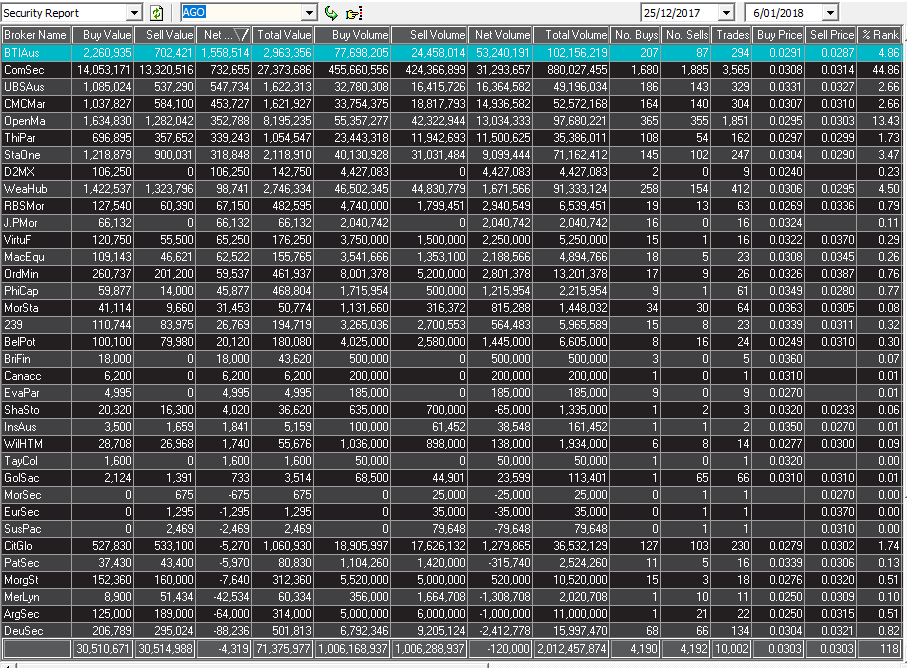Select the MorSta broker row
This screenshot has width=907, height=668.
coord(452,308)
